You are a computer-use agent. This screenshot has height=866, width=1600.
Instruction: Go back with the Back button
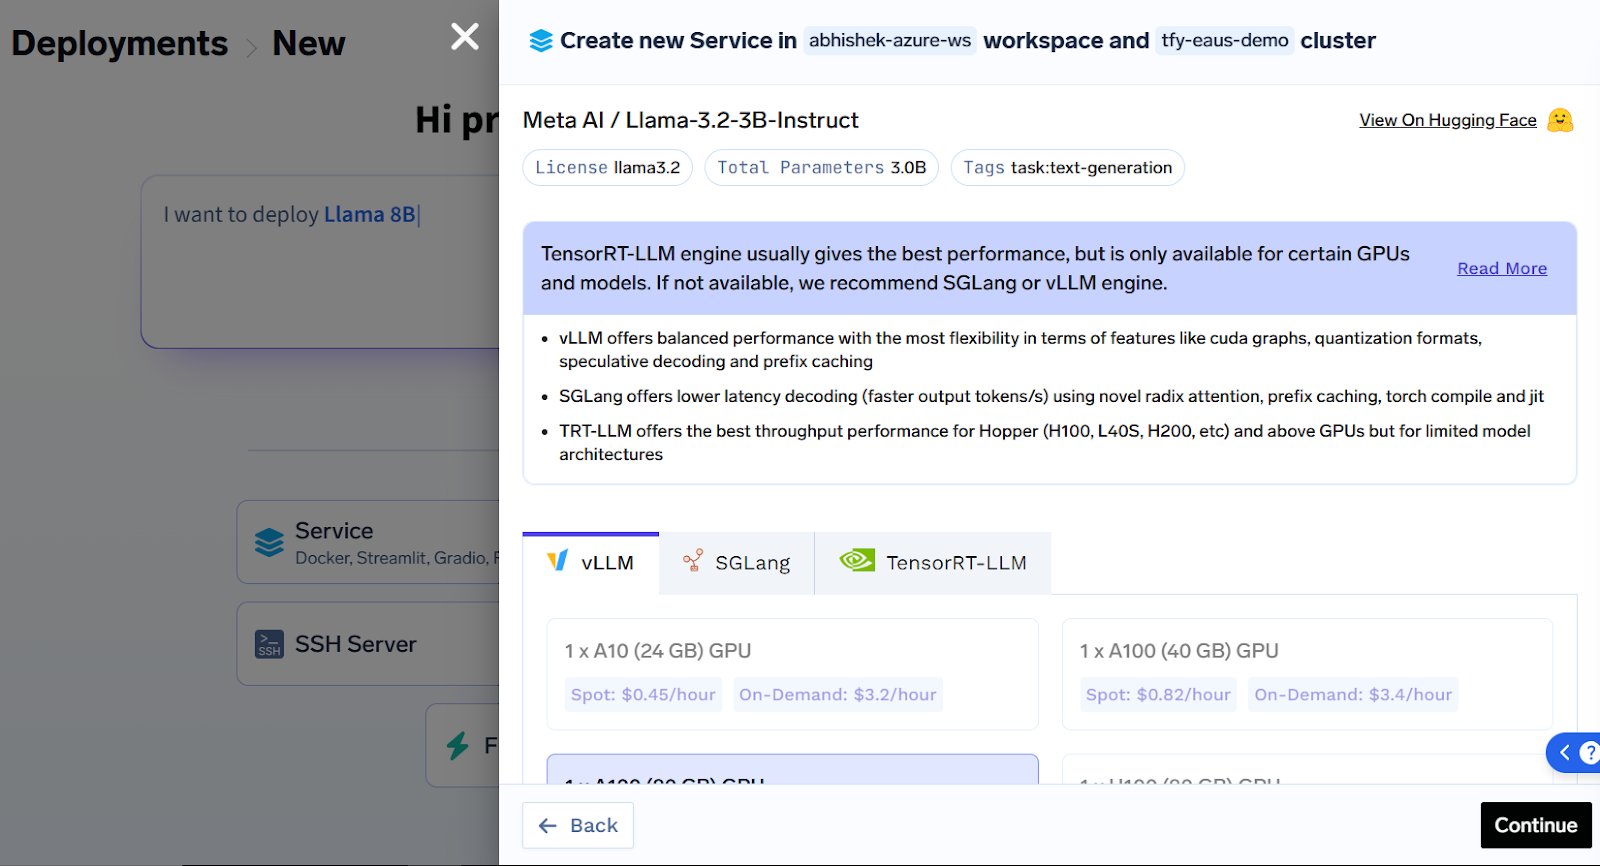[x=578, y=825]
